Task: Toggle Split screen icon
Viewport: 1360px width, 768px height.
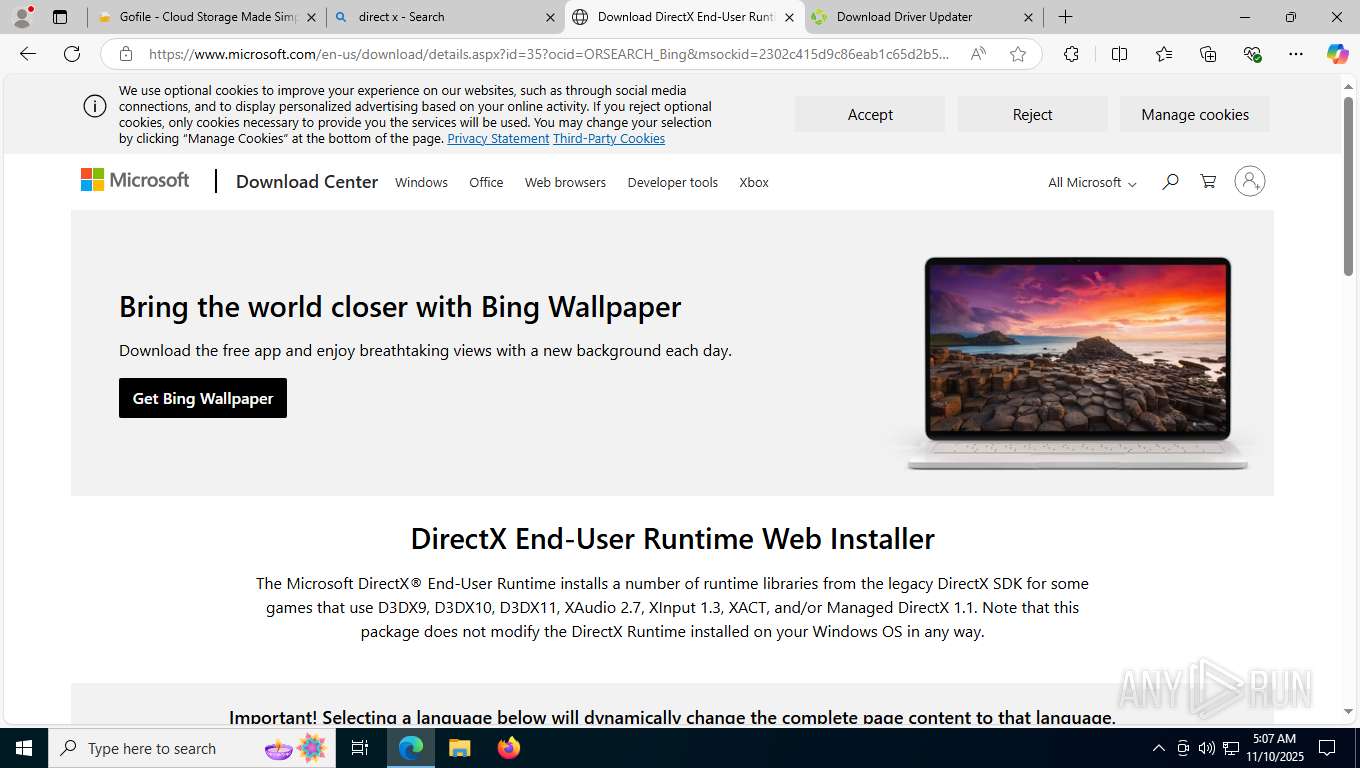Action: (1119, 54)
